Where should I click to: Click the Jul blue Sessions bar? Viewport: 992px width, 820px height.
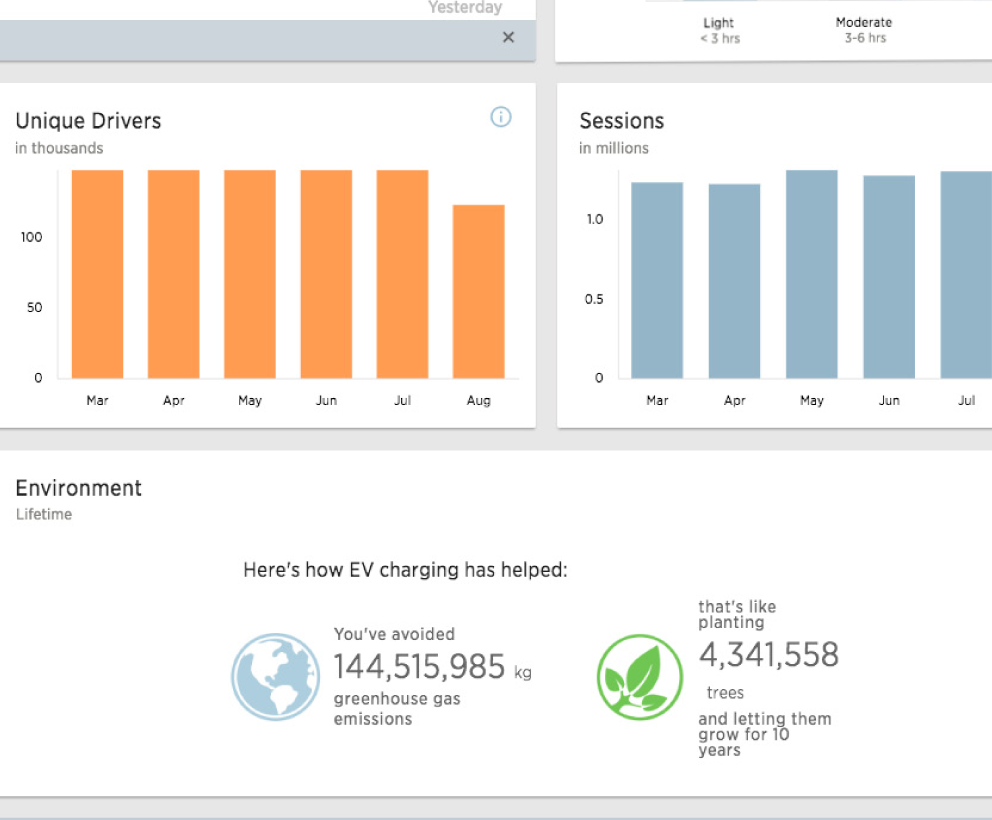click(x=965, y=276)
